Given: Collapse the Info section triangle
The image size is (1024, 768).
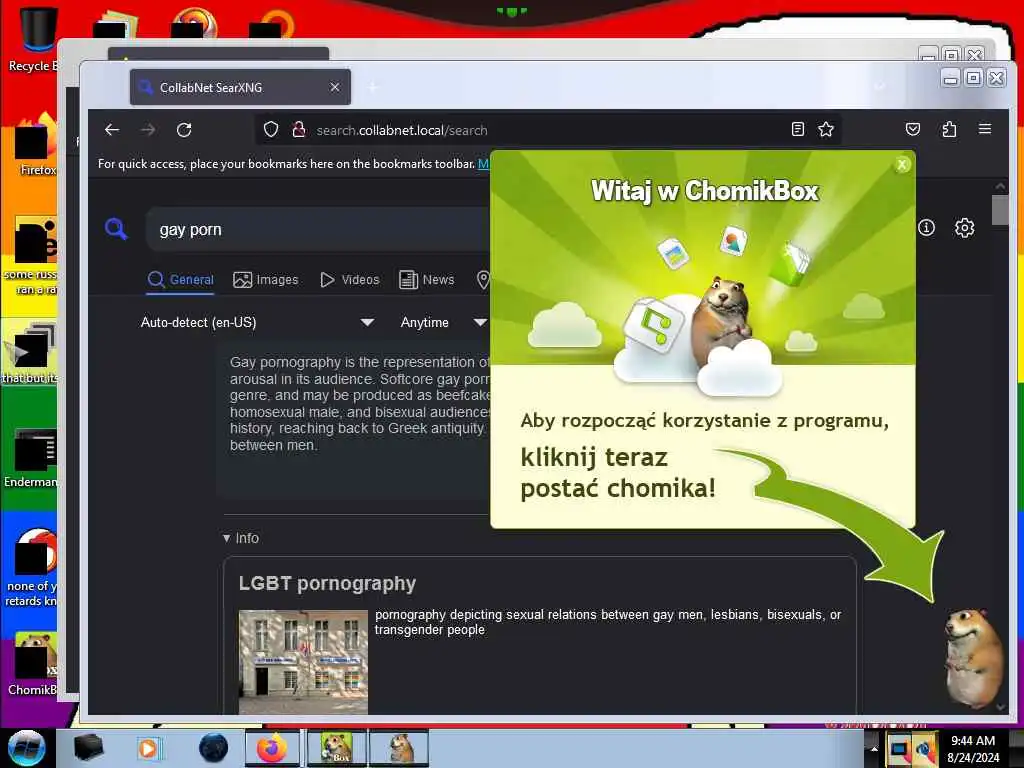Looking at the screenshot, I should point(227,538).
